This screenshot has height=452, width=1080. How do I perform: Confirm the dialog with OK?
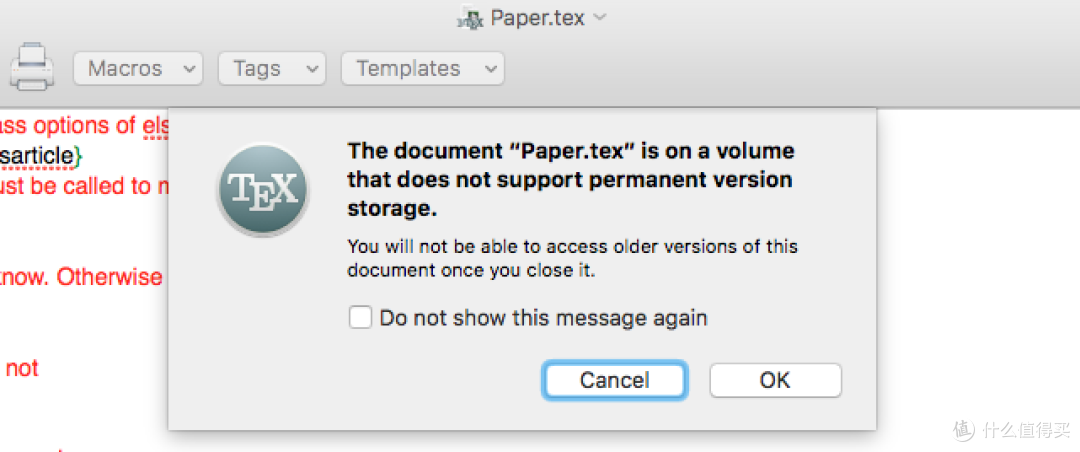click(x=776, y=380)
